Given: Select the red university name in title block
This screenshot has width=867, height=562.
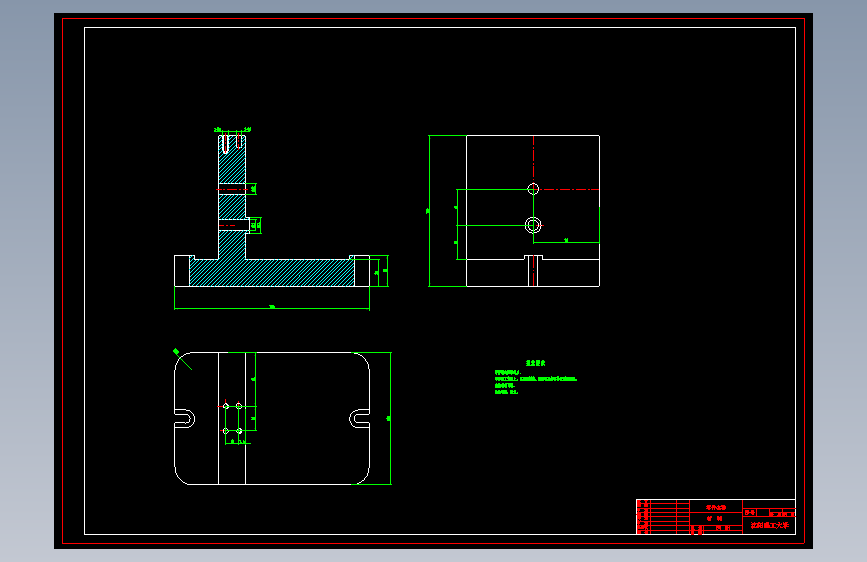Looking at the screenshot, I should [x=769, y=525].
